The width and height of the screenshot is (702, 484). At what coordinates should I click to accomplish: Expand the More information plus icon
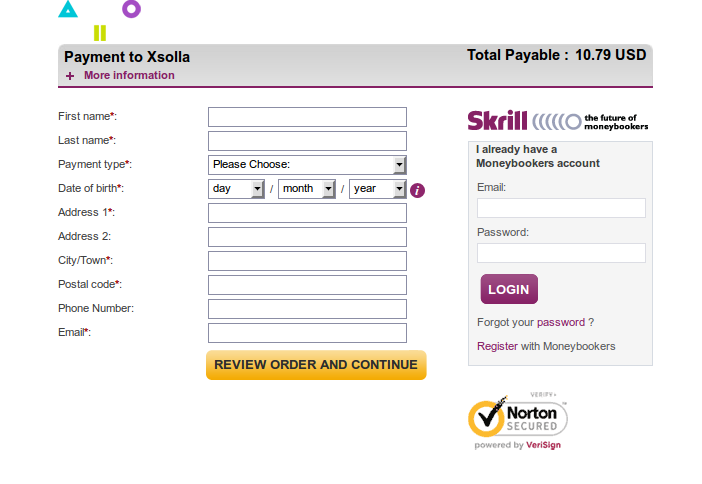[70, 76]
